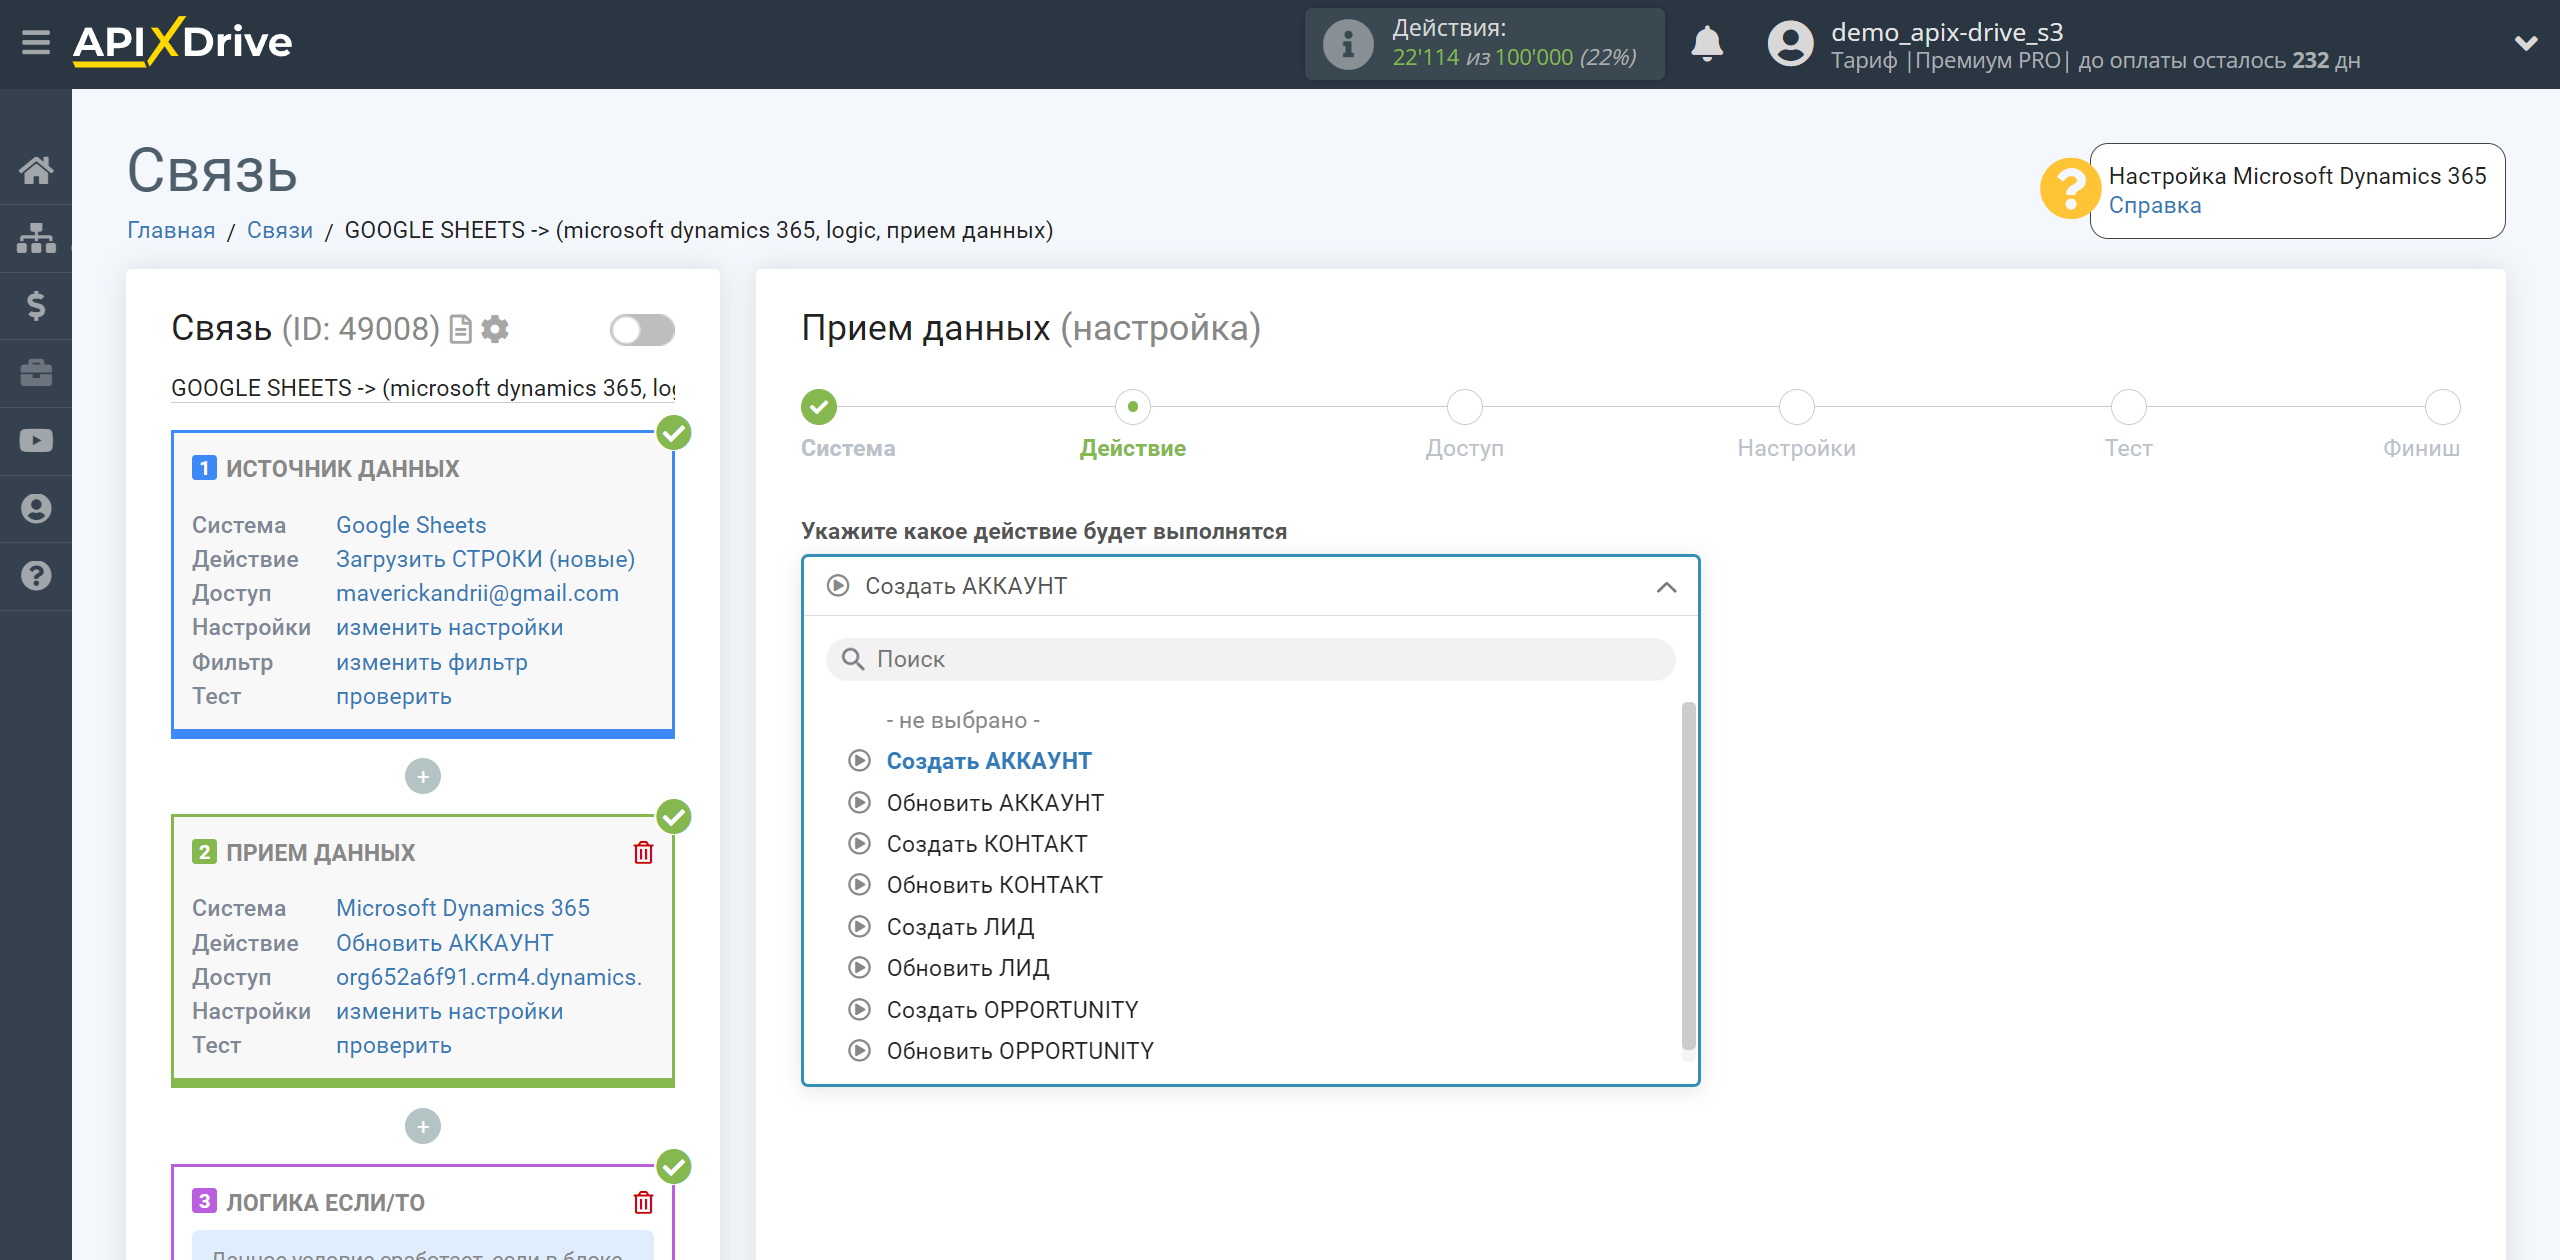Screen dimensions: 2560x1260
Task: Add block with plus below ПРИЕМ ДАННЫХ
Action: click(423, 1127)
